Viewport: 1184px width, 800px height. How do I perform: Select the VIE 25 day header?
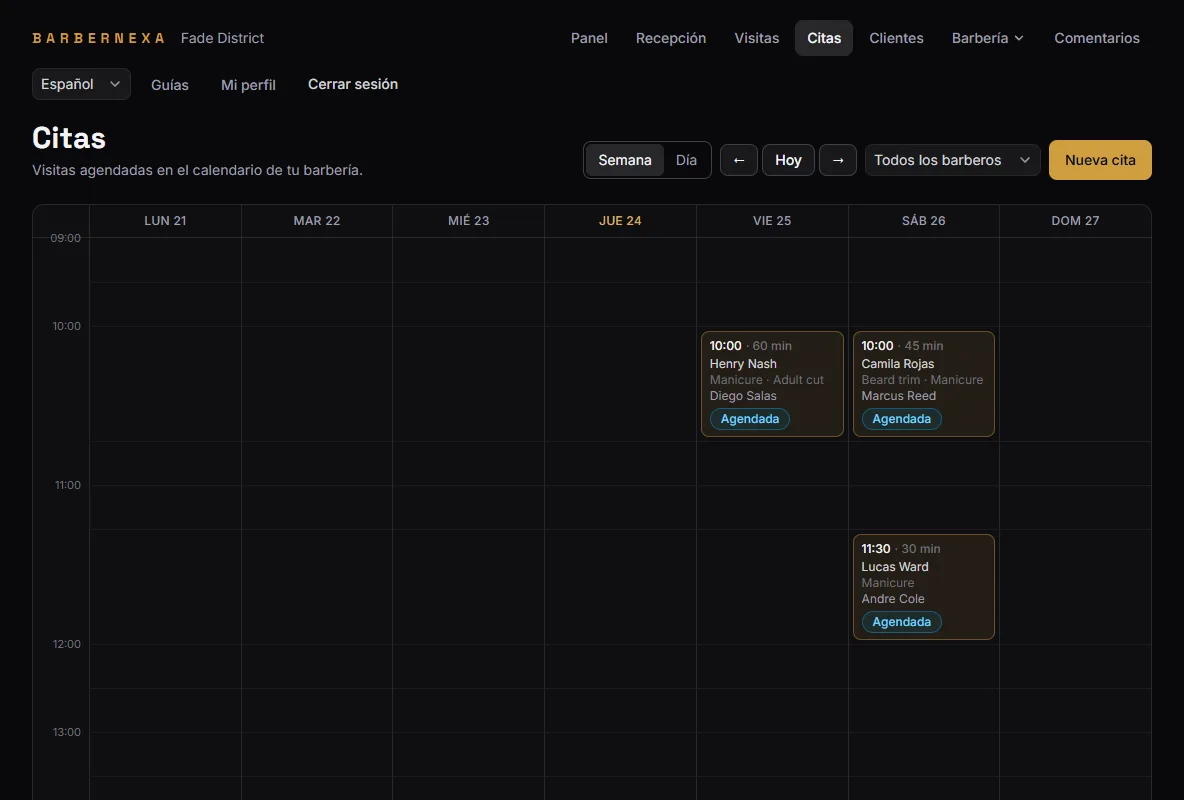tap(772, 221)
